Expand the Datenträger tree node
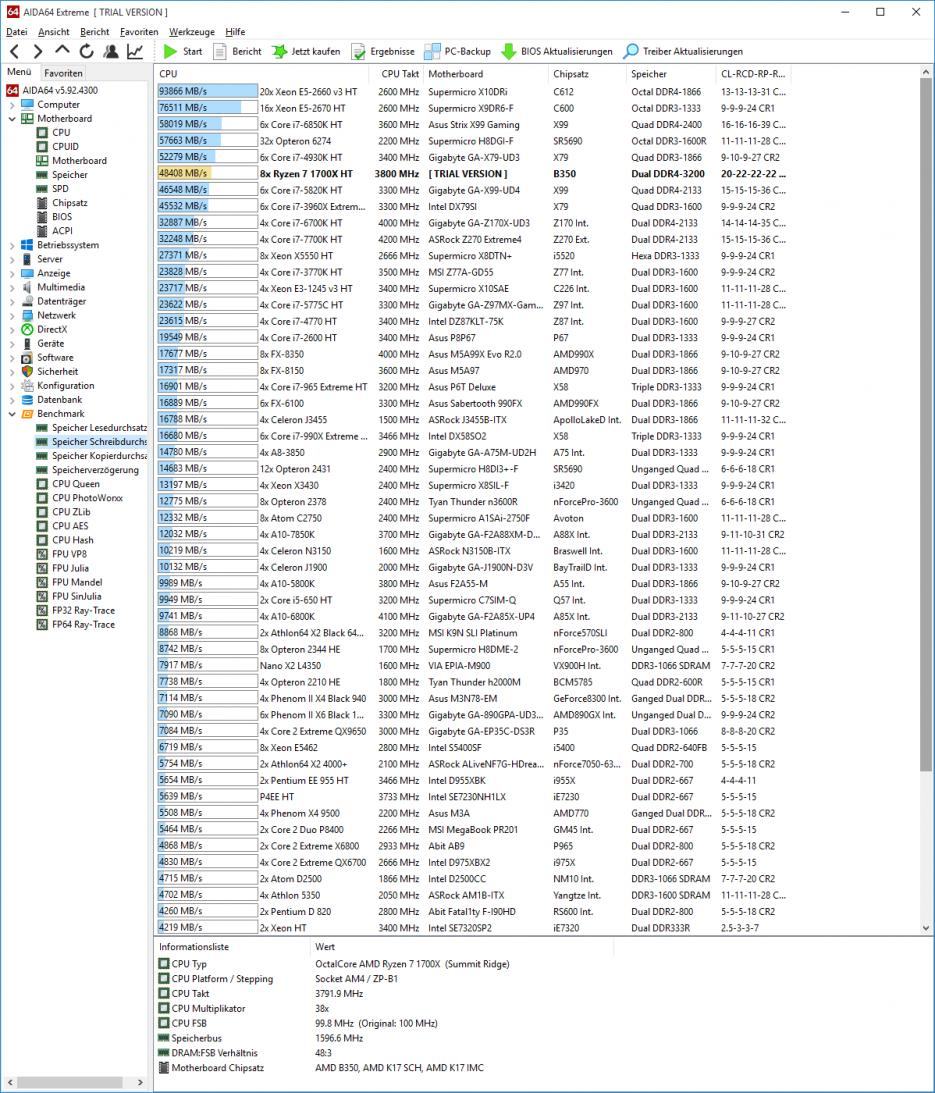The width and height of the screenshot is (935, 1093). coord(12,301)
